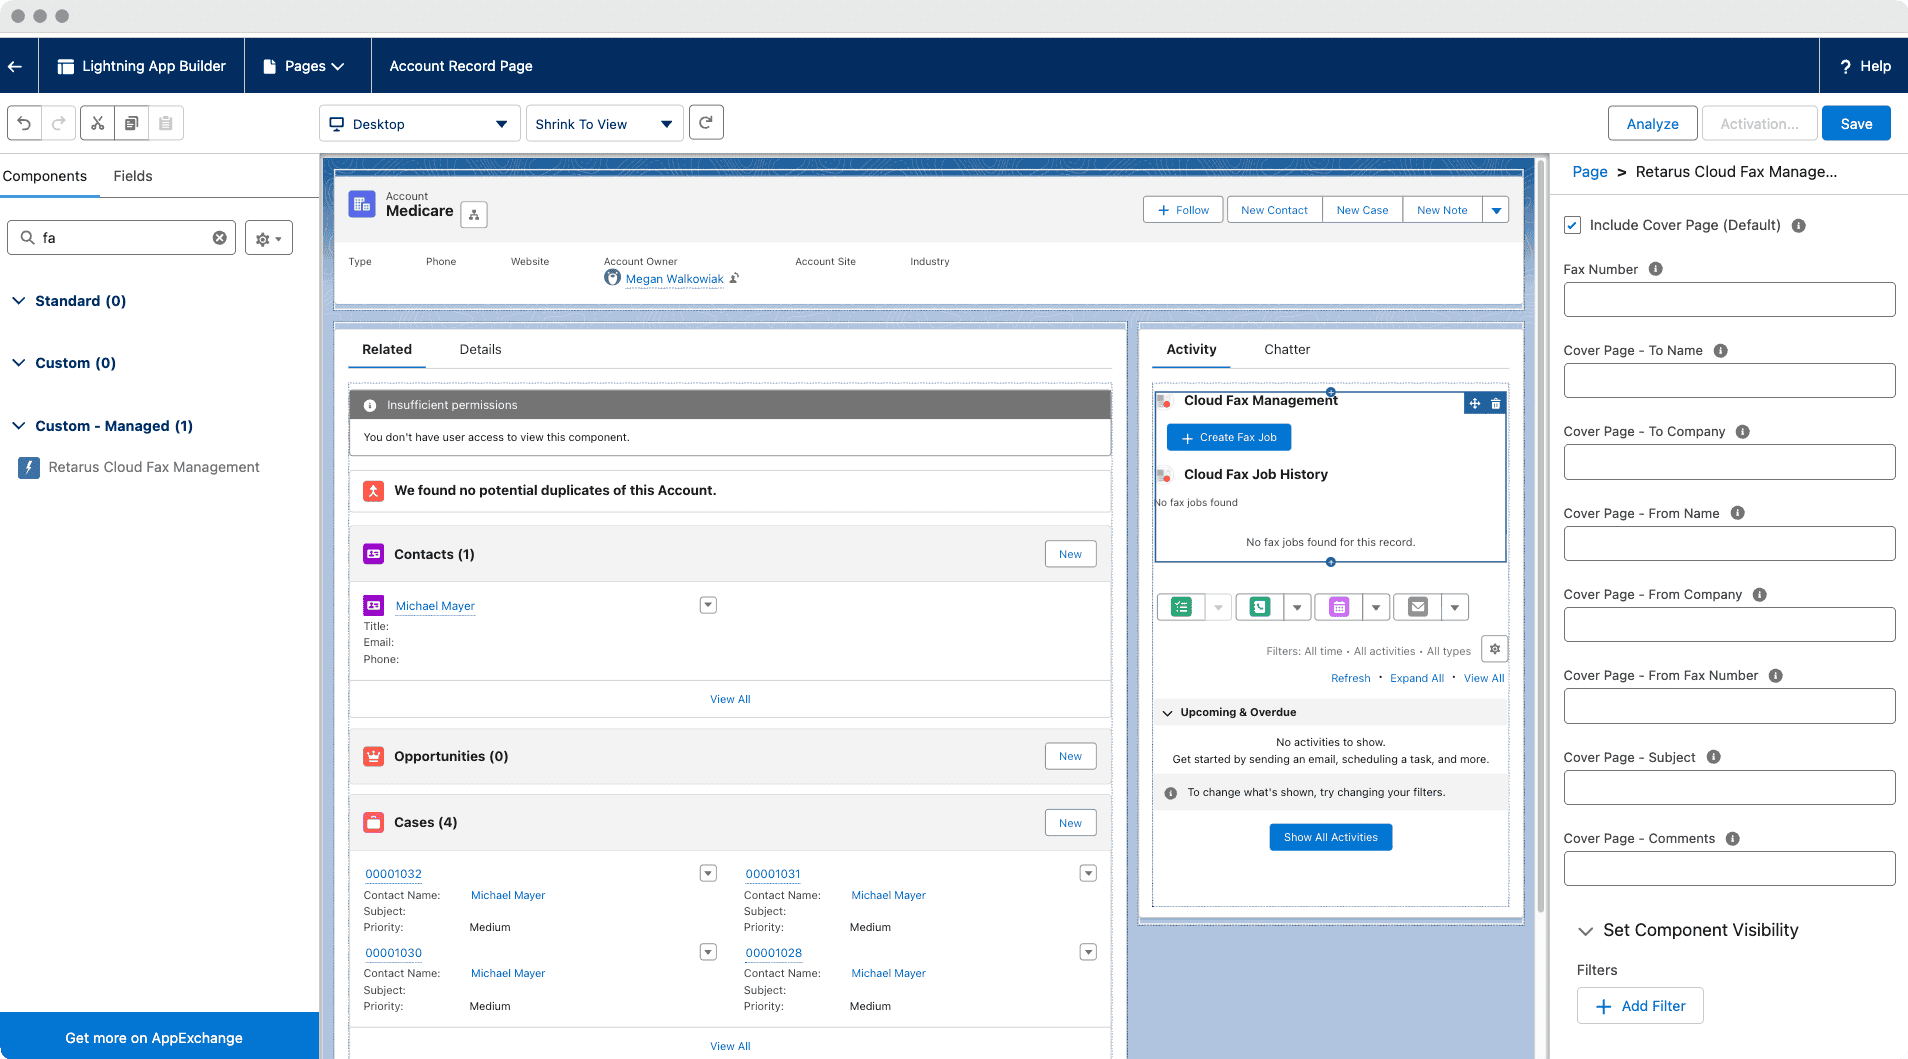1908x1059 pixels.
Task: Go back using the header back arrow
Action: tap(15, 66)
